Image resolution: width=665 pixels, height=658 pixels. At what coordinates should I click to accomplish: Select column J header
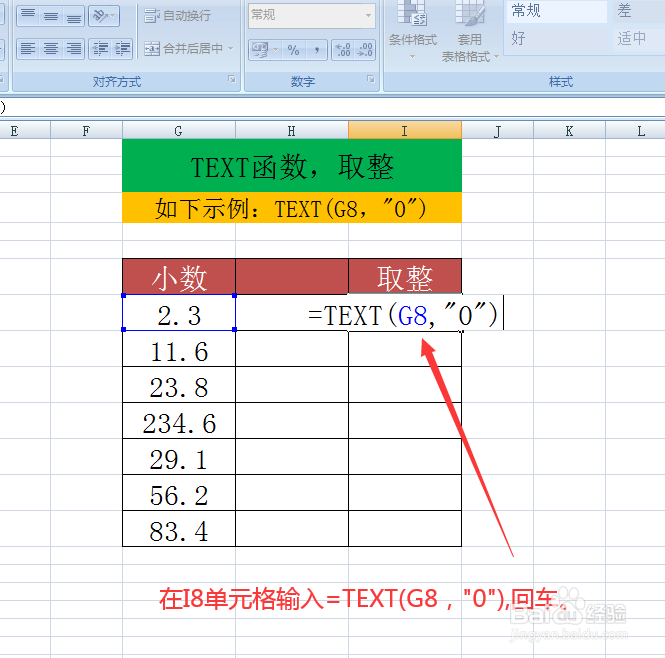click(x=497, y=131)
